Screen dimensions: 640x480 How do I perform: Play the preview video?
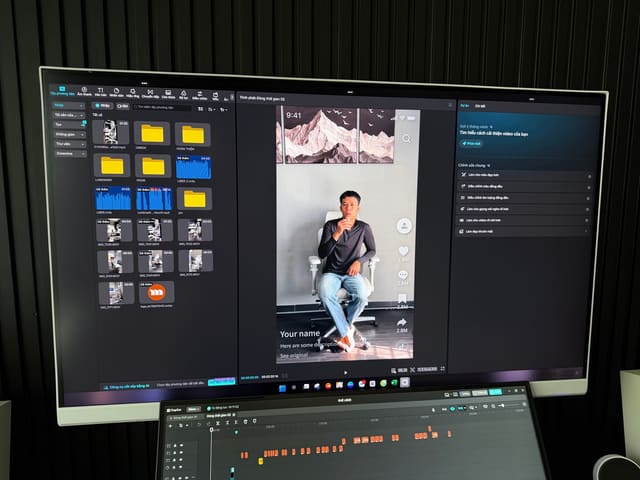pos(345,372)
